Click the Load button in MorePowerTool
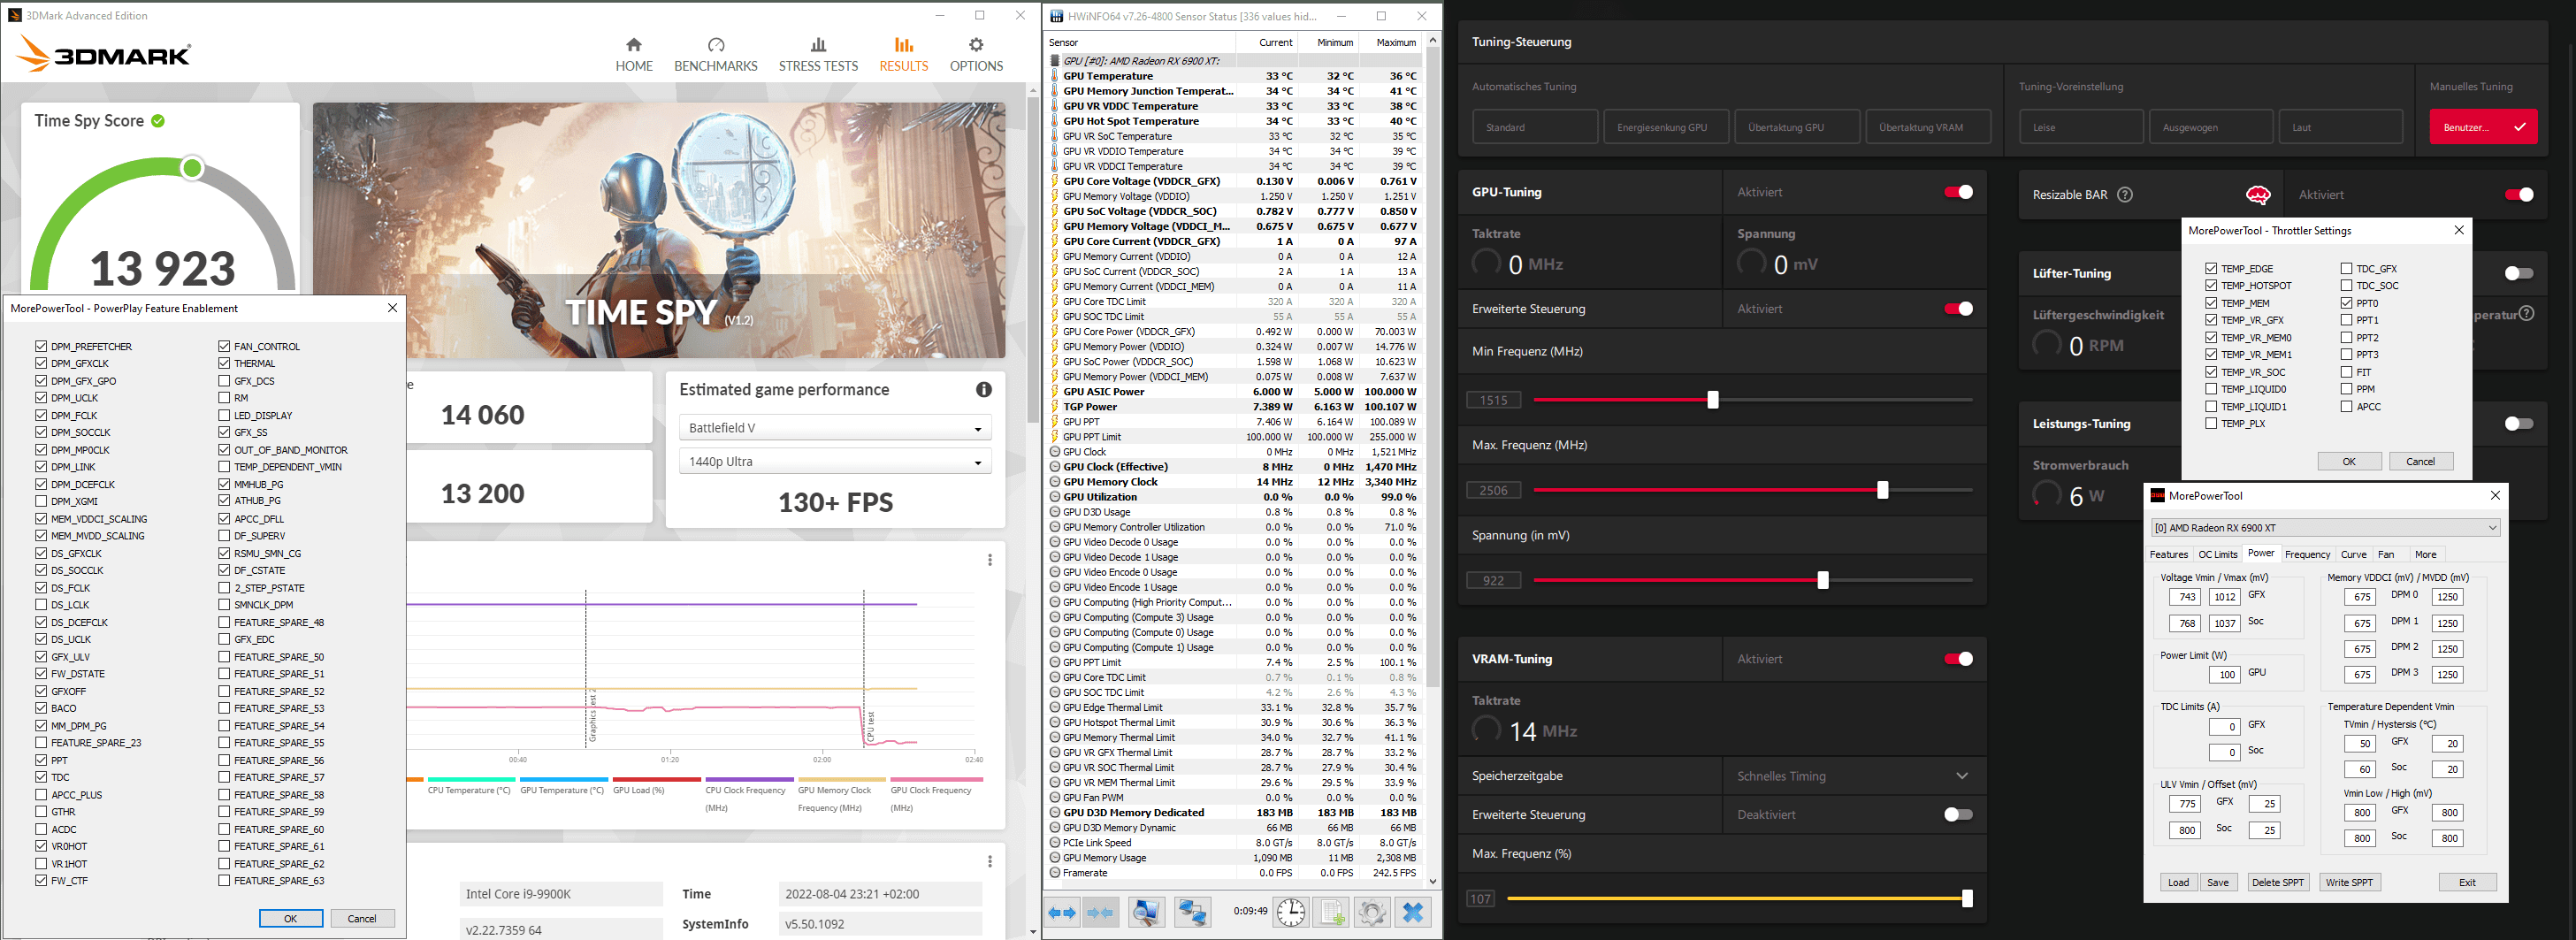This screenshot has width=2576, height=940. [2178, 883]
